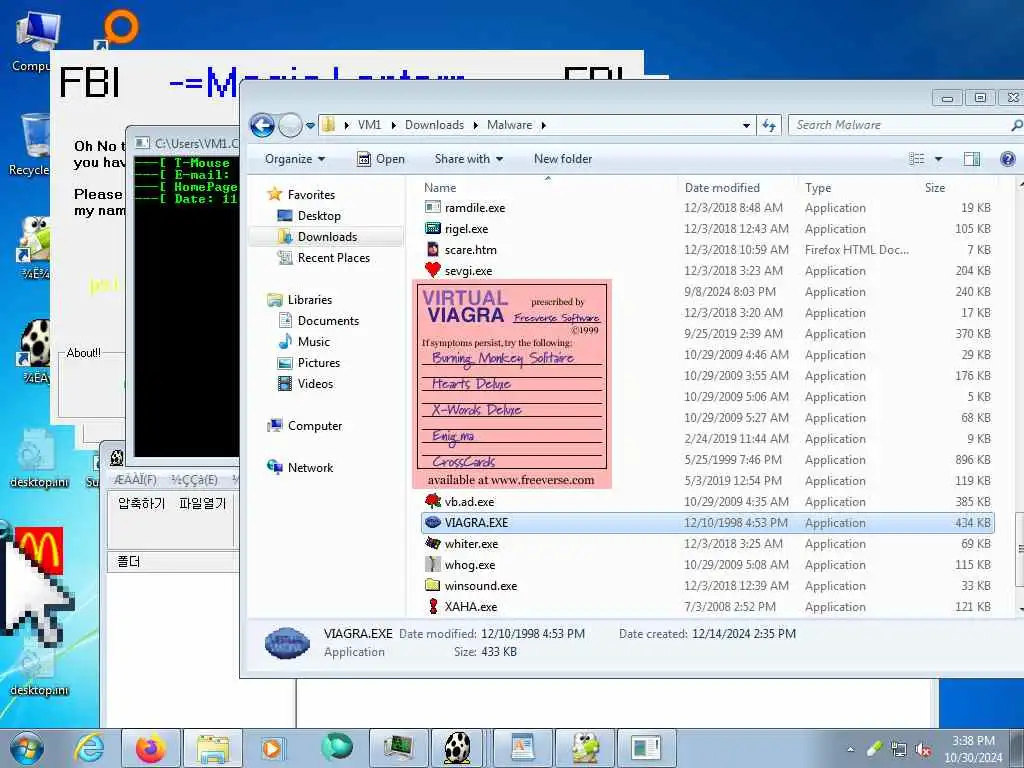
Task: Select the VIAGRA.EXE file row
Action: pyautogui.click(x=708, y=522)
